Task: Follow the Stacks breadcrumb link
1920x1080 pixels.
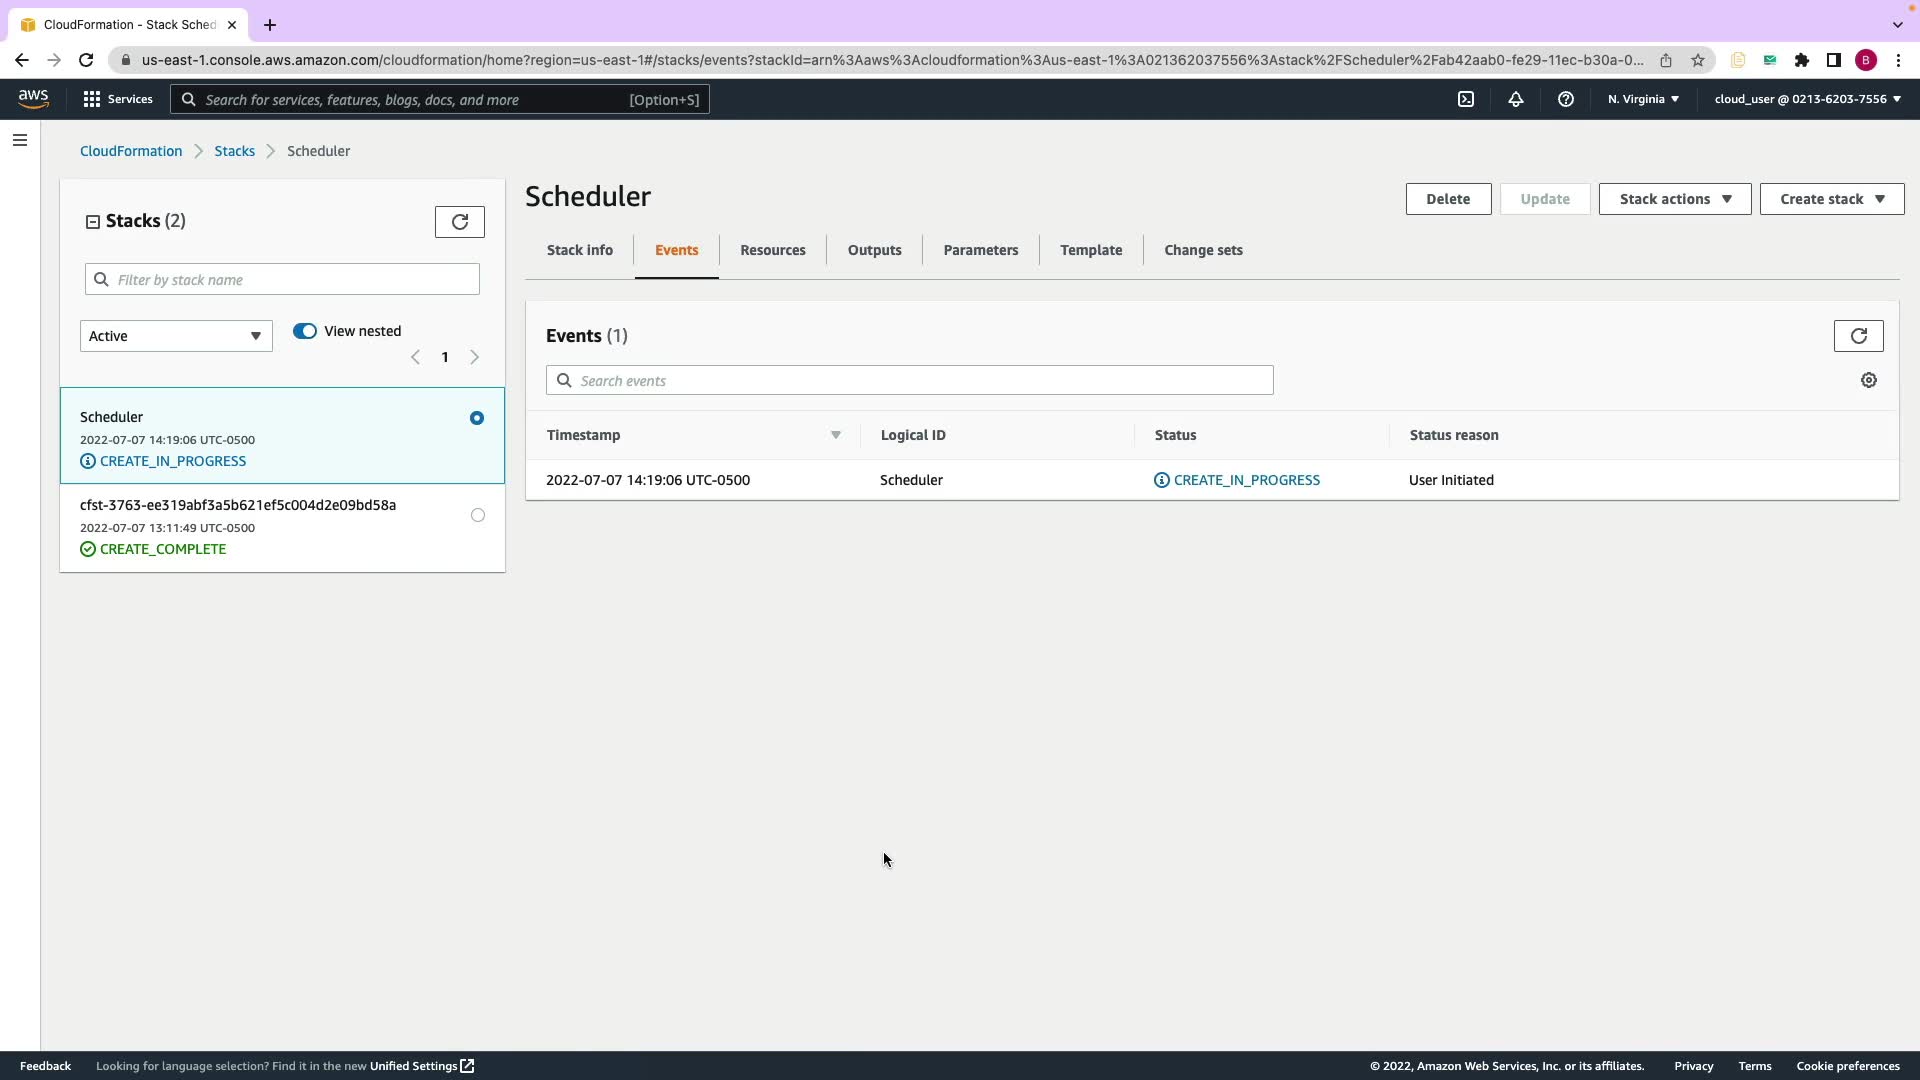Action: (234, 151)
